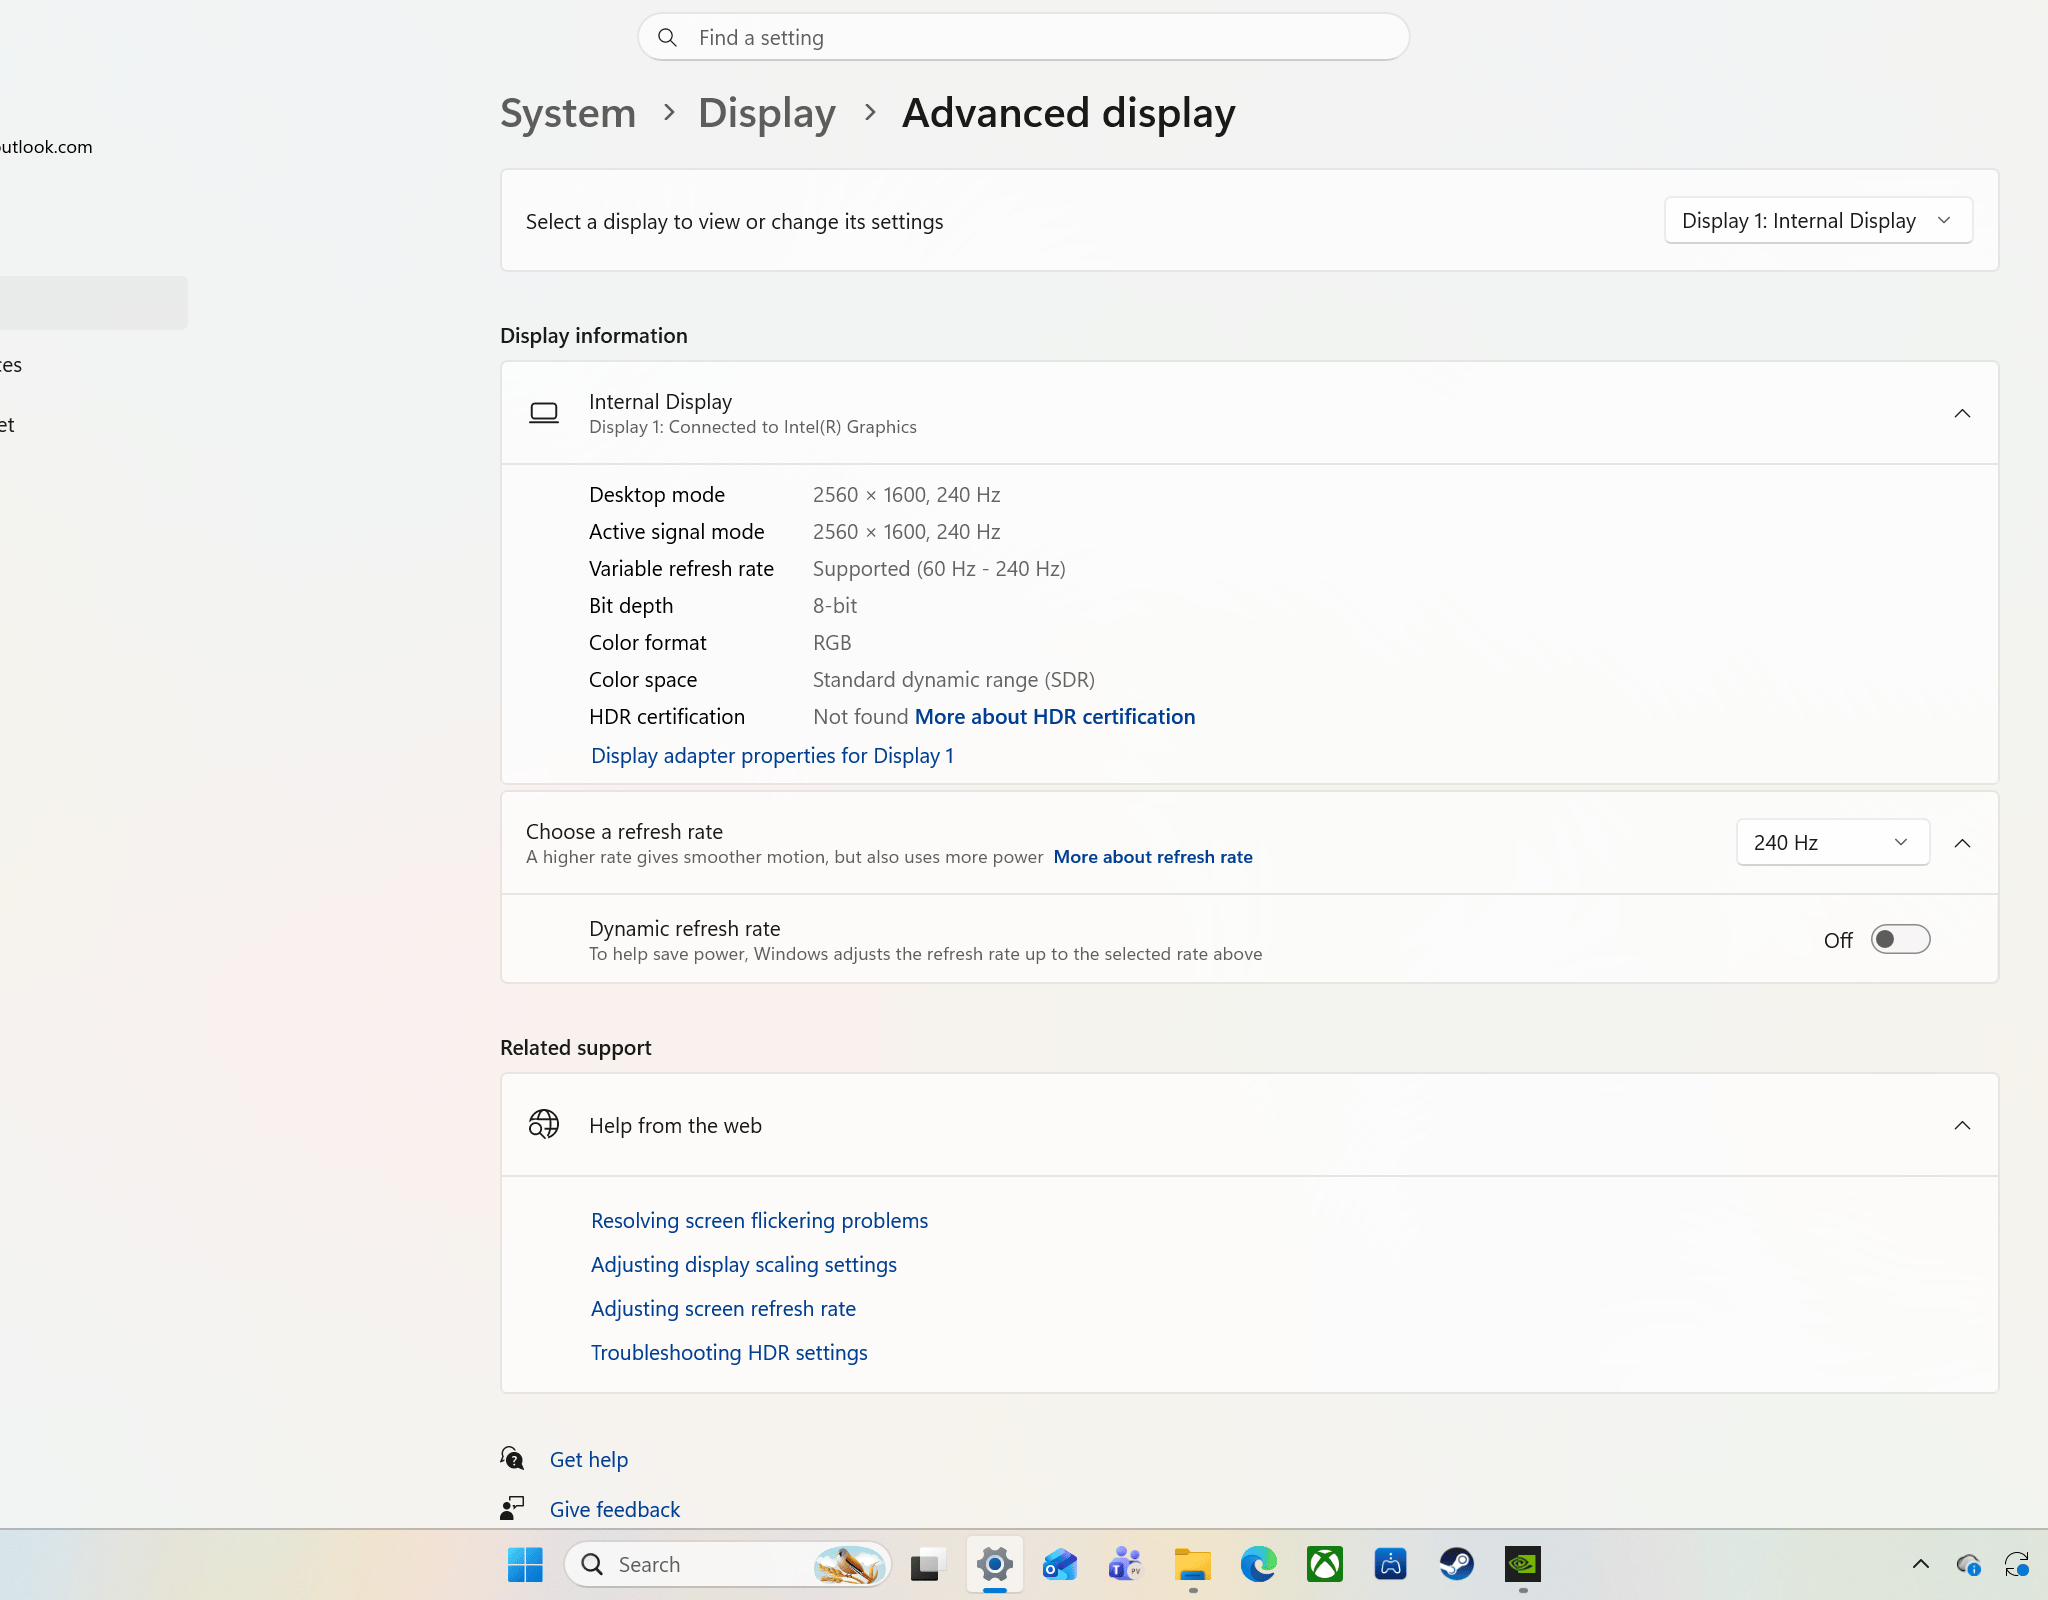Open the NVIDIA app from the taskbar
Screen dimensions: 2048x1600
point(1522,1564)
